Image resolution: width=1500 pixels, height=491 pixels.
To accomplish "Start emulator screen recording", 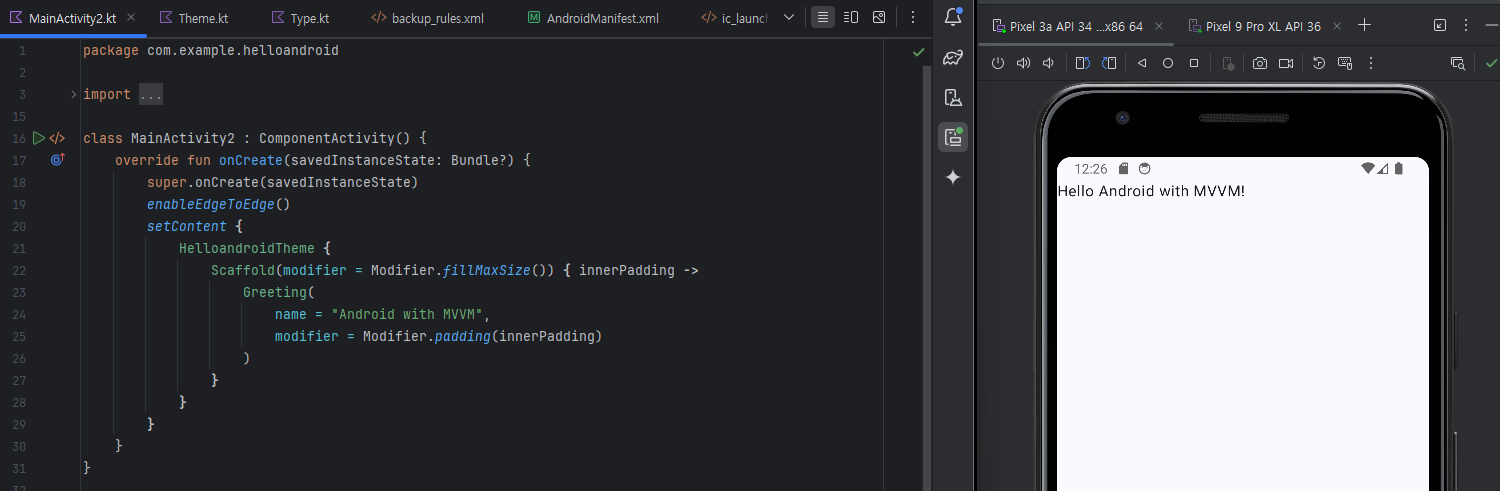I will point(1286,63).
